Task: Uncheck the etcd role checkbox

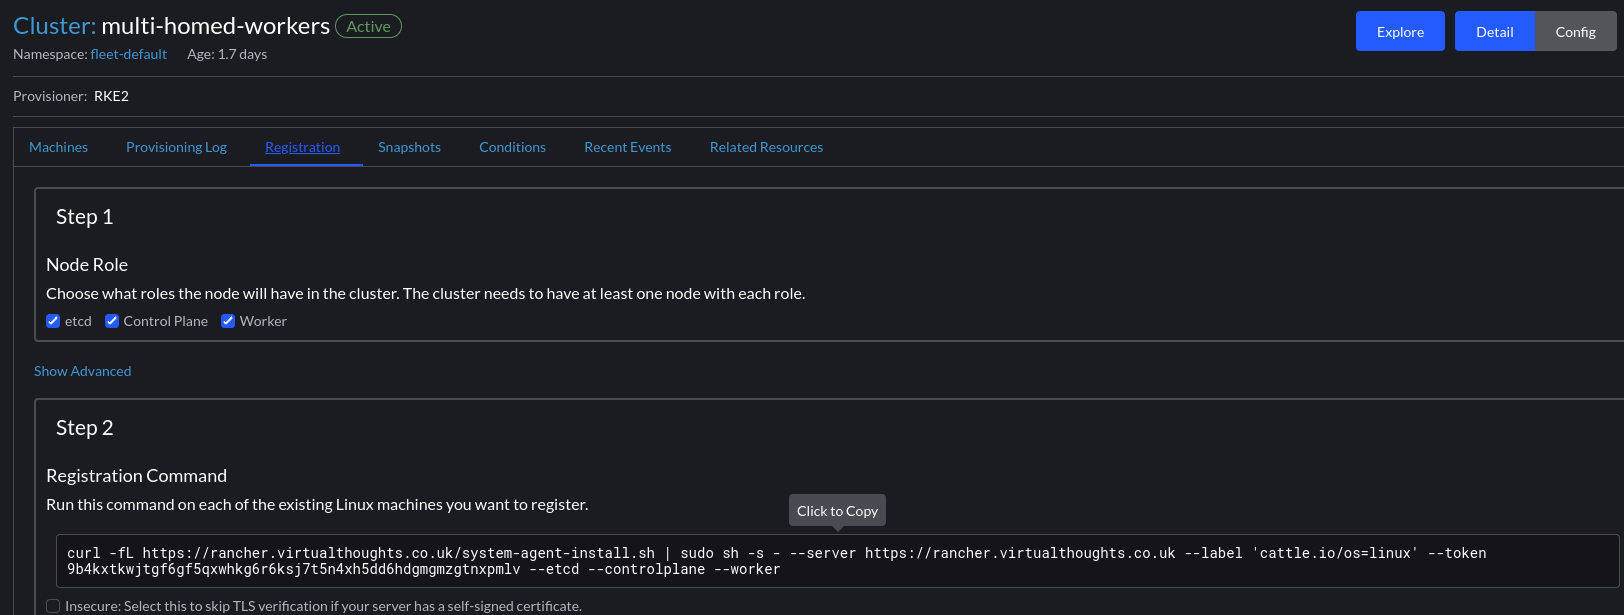Action: [53, 321]
